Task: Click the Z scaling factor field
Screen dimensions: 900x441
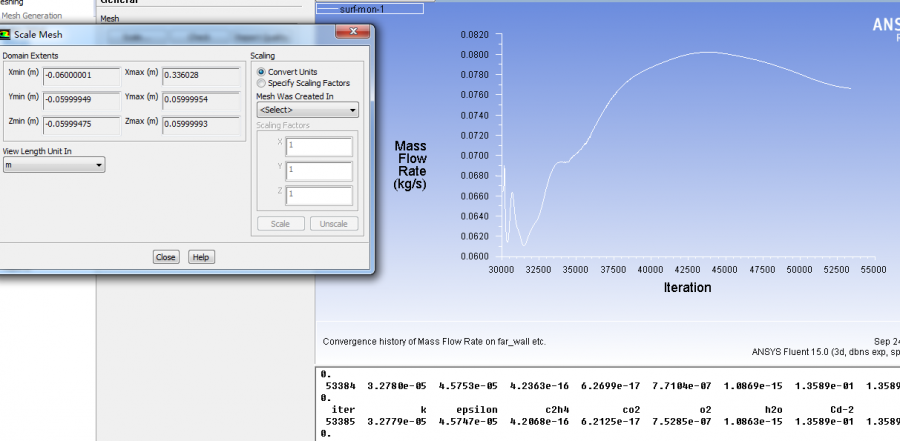Action: coord(319,195)
